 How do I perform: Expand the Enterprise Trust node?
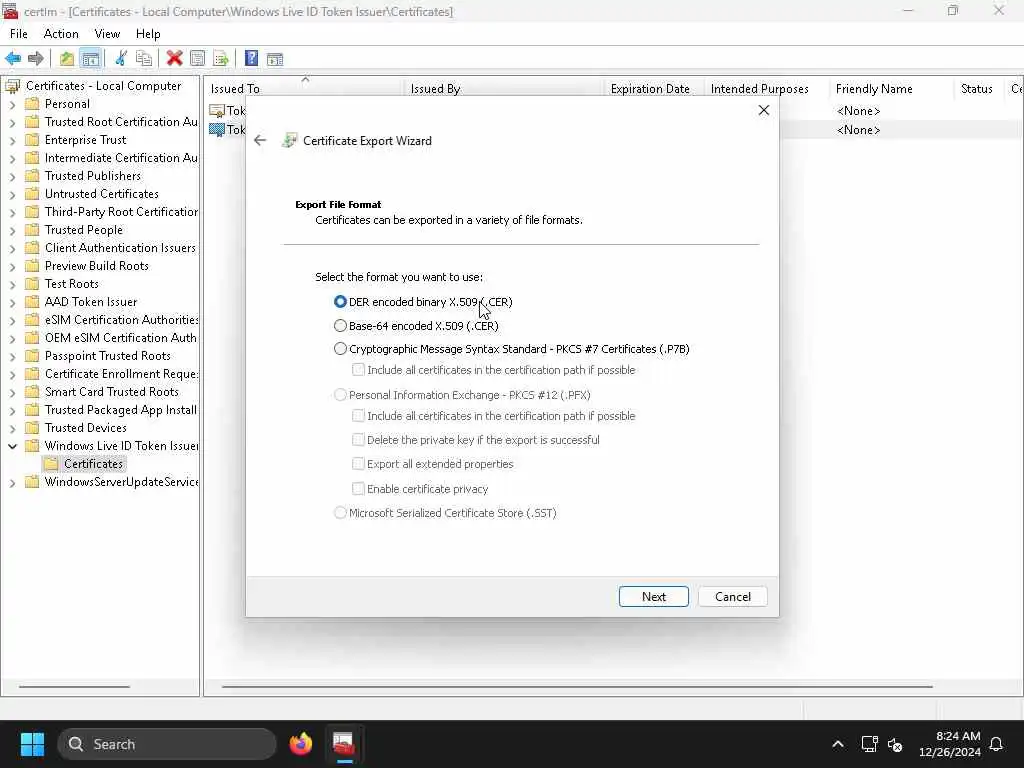pyautogui.click(x=12, y=140)
